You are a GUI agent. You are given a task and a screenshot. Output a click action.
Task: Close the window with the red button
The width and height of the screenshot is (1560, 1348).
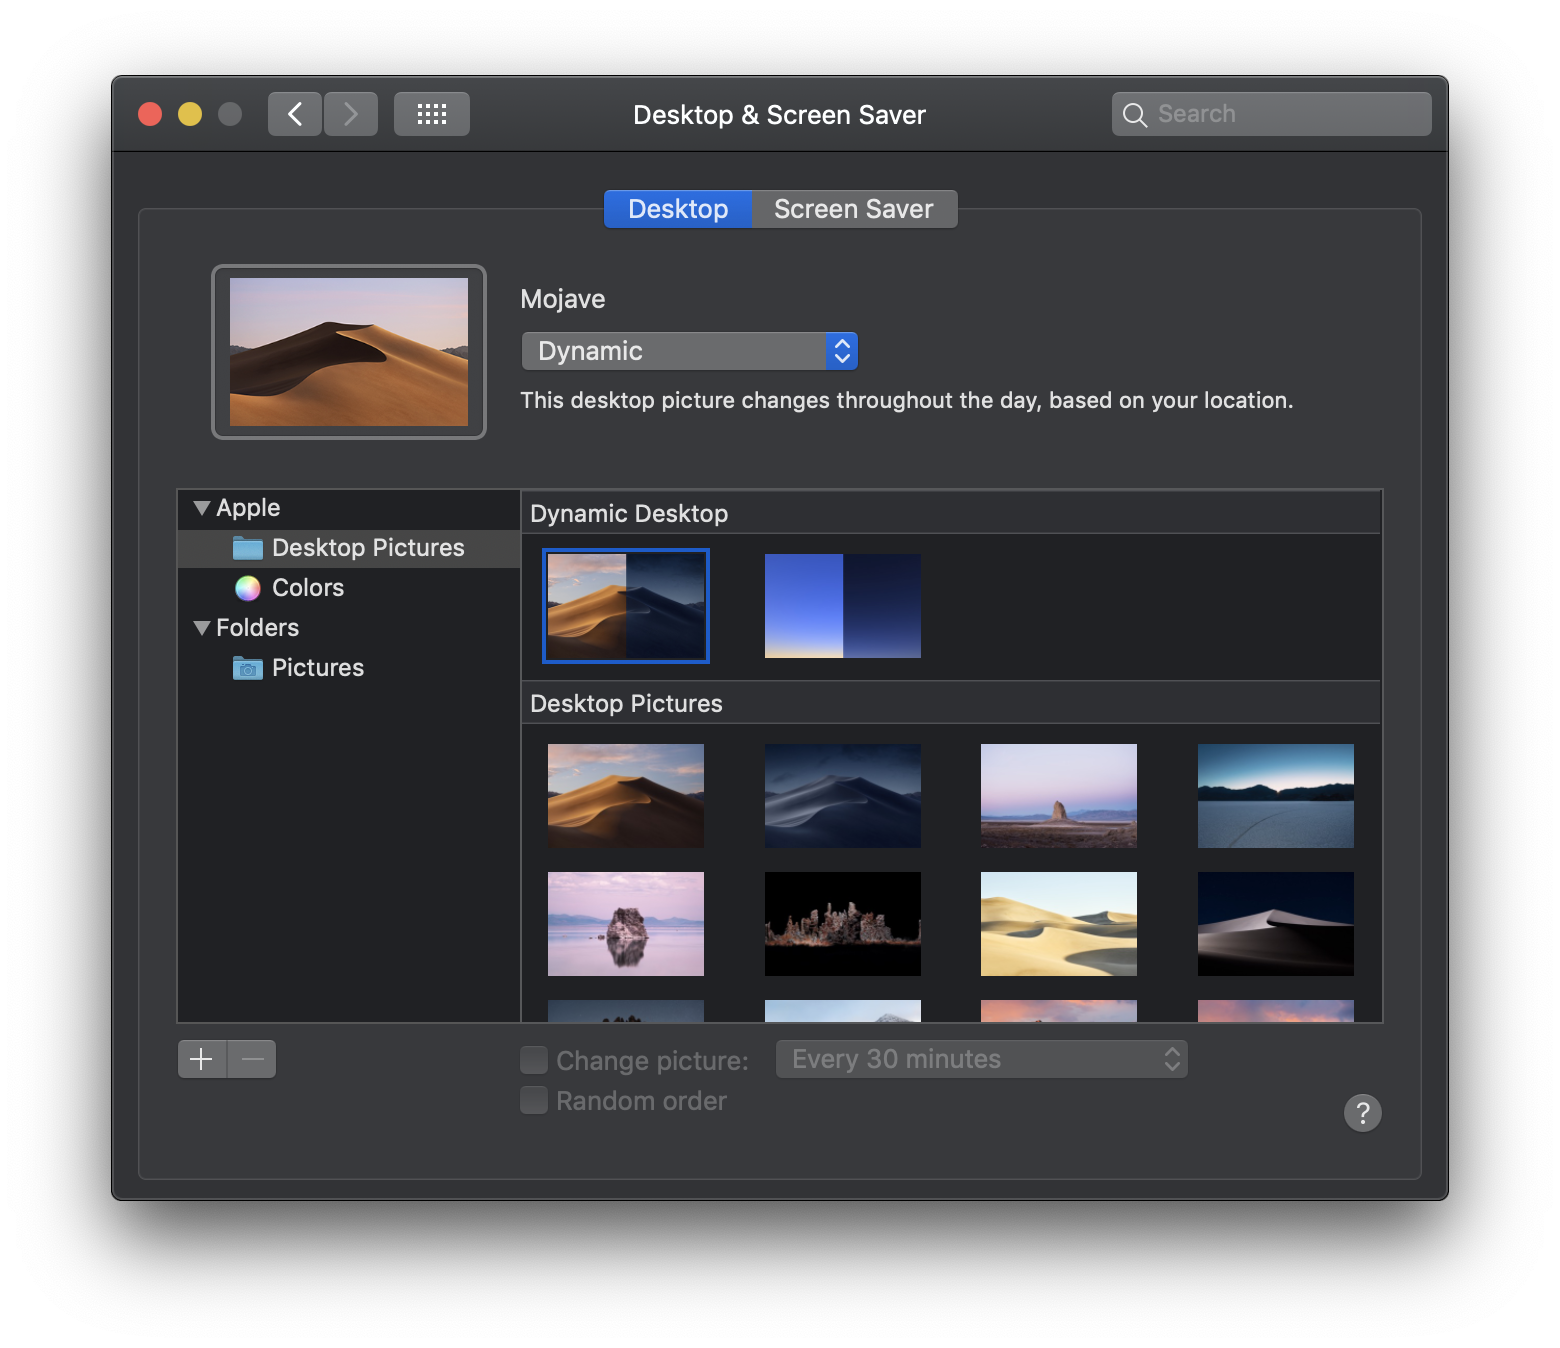pos(150,114)
